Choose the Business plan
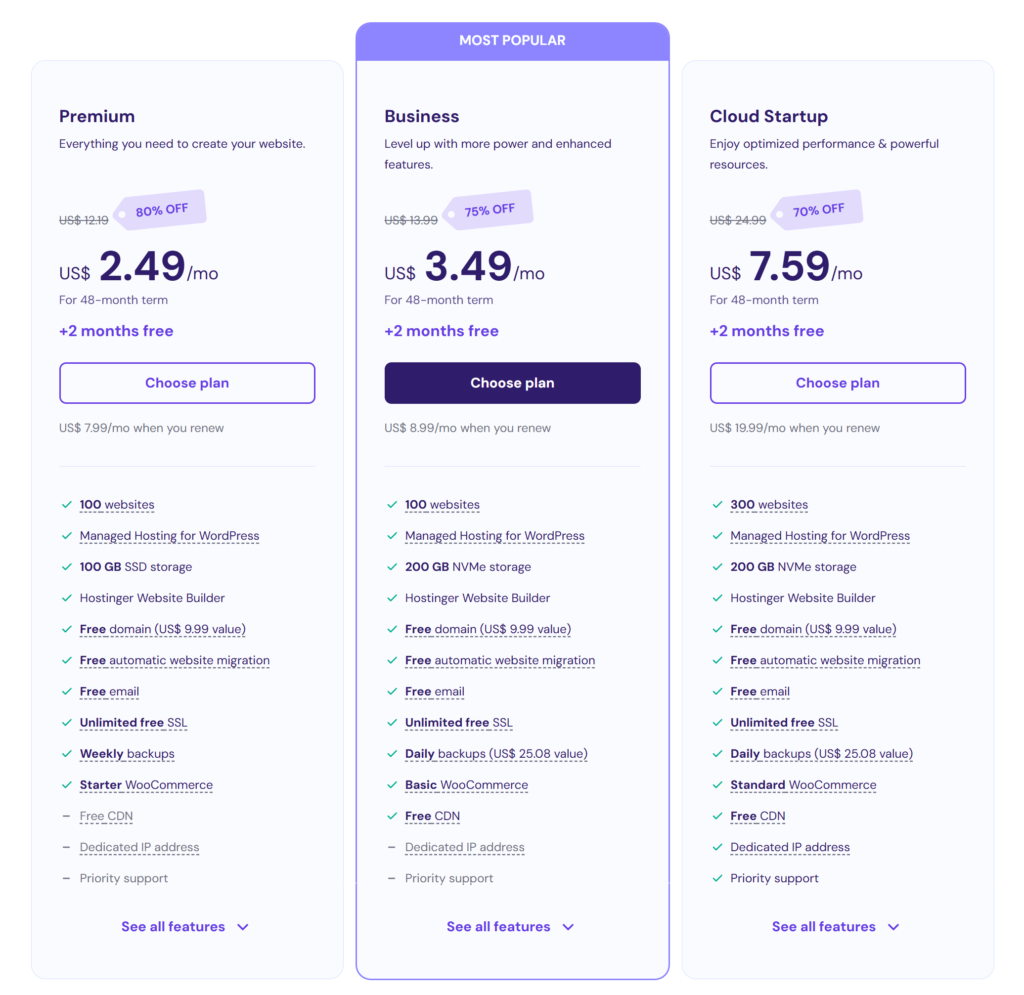1024x995 pixels. pos(512,383)
